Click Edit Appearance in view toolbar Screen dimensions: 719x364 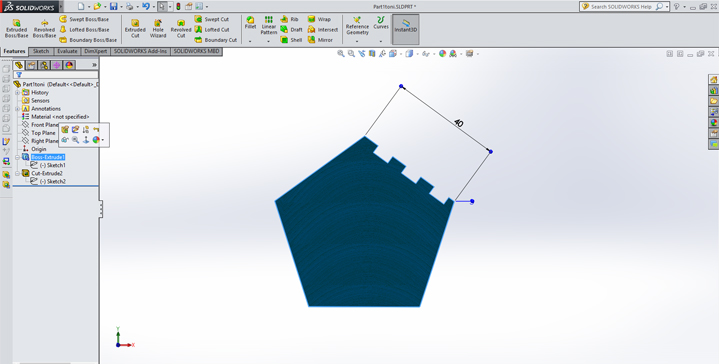(x=442, y=54)
